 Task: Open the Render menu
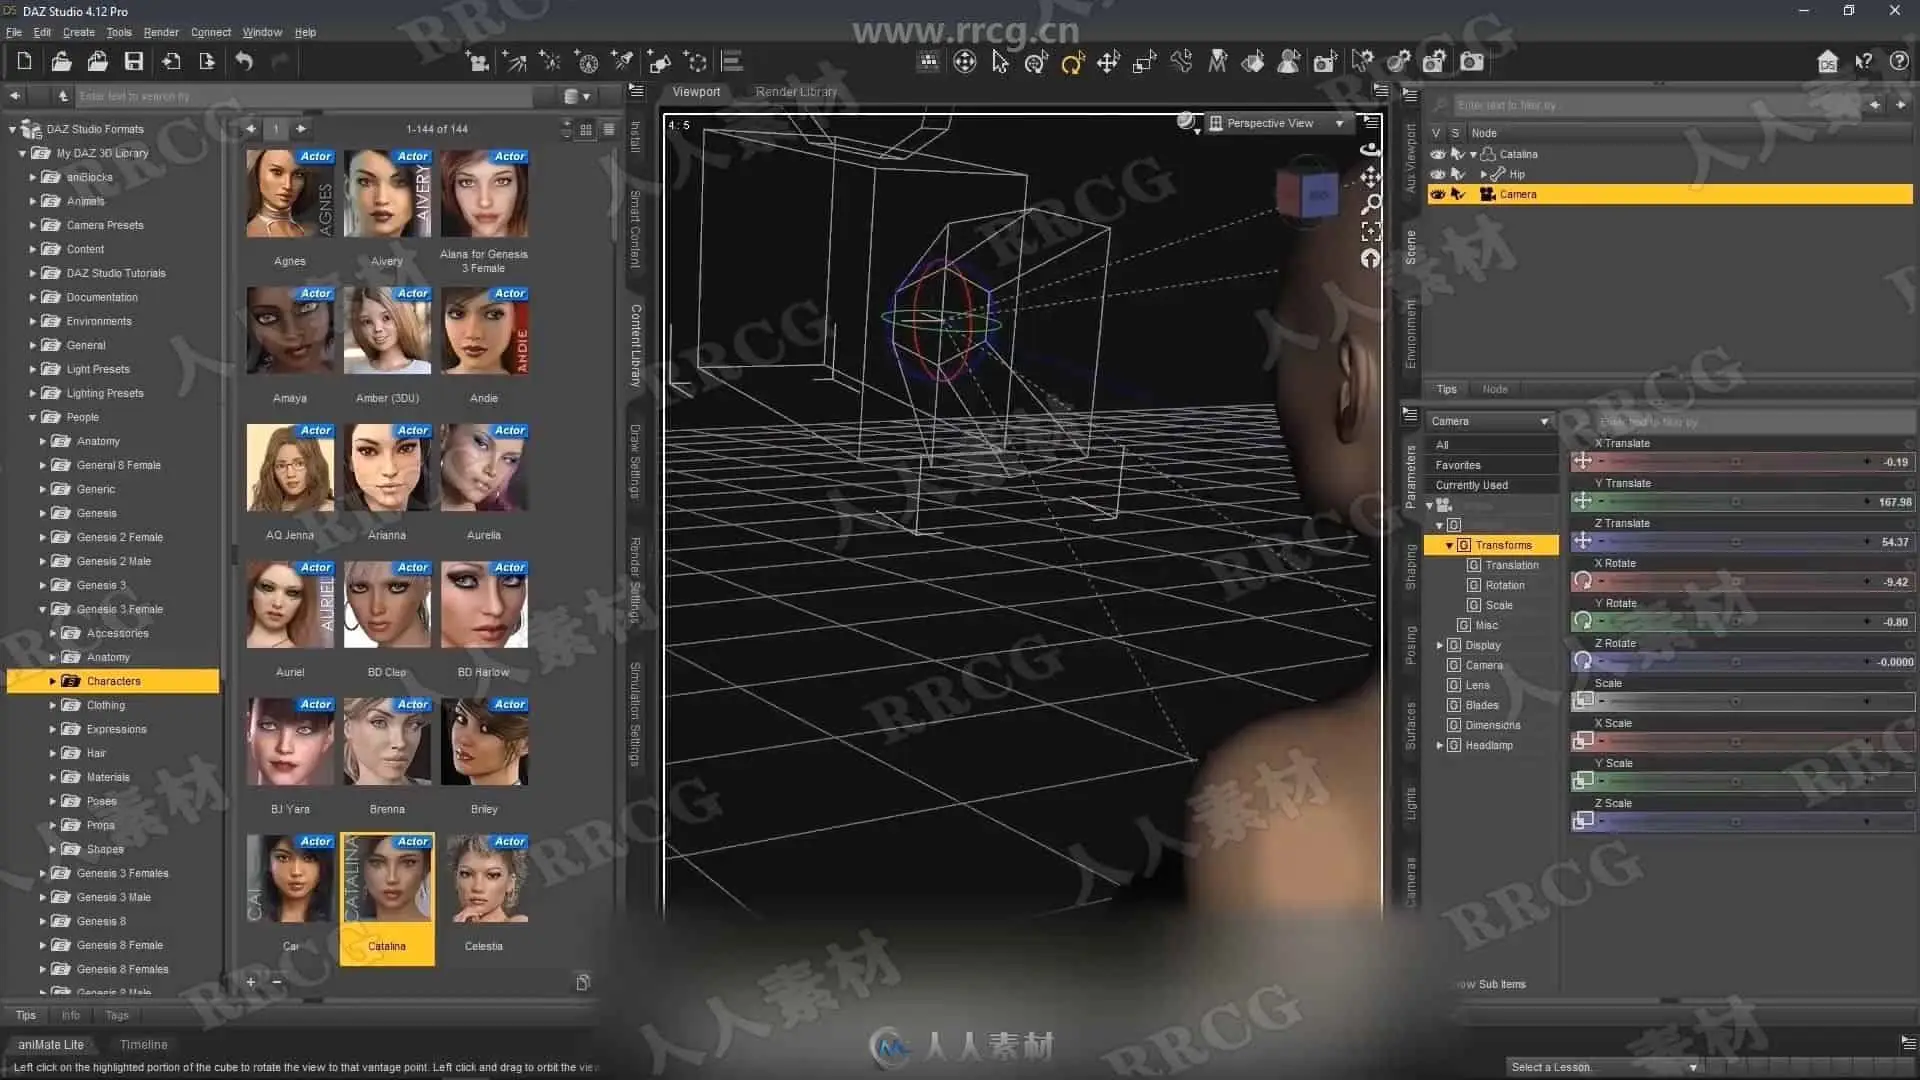tap(161, 32)
